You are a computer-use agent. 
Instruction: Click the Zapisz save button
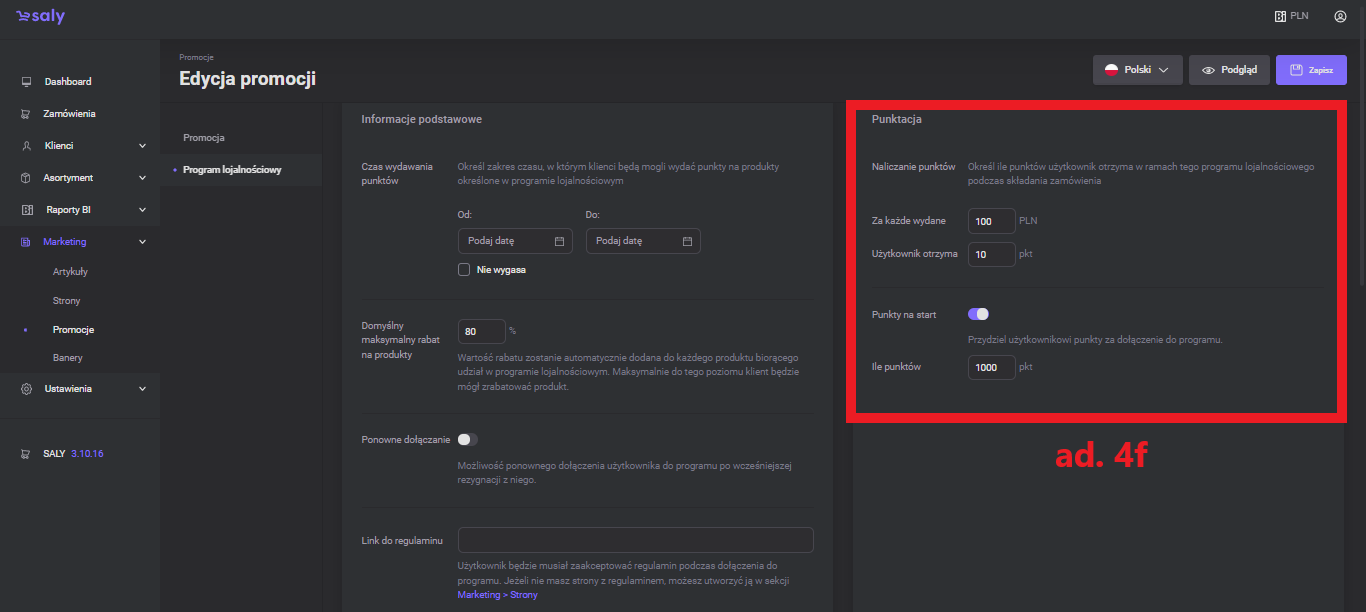(x=1310, y=70)
